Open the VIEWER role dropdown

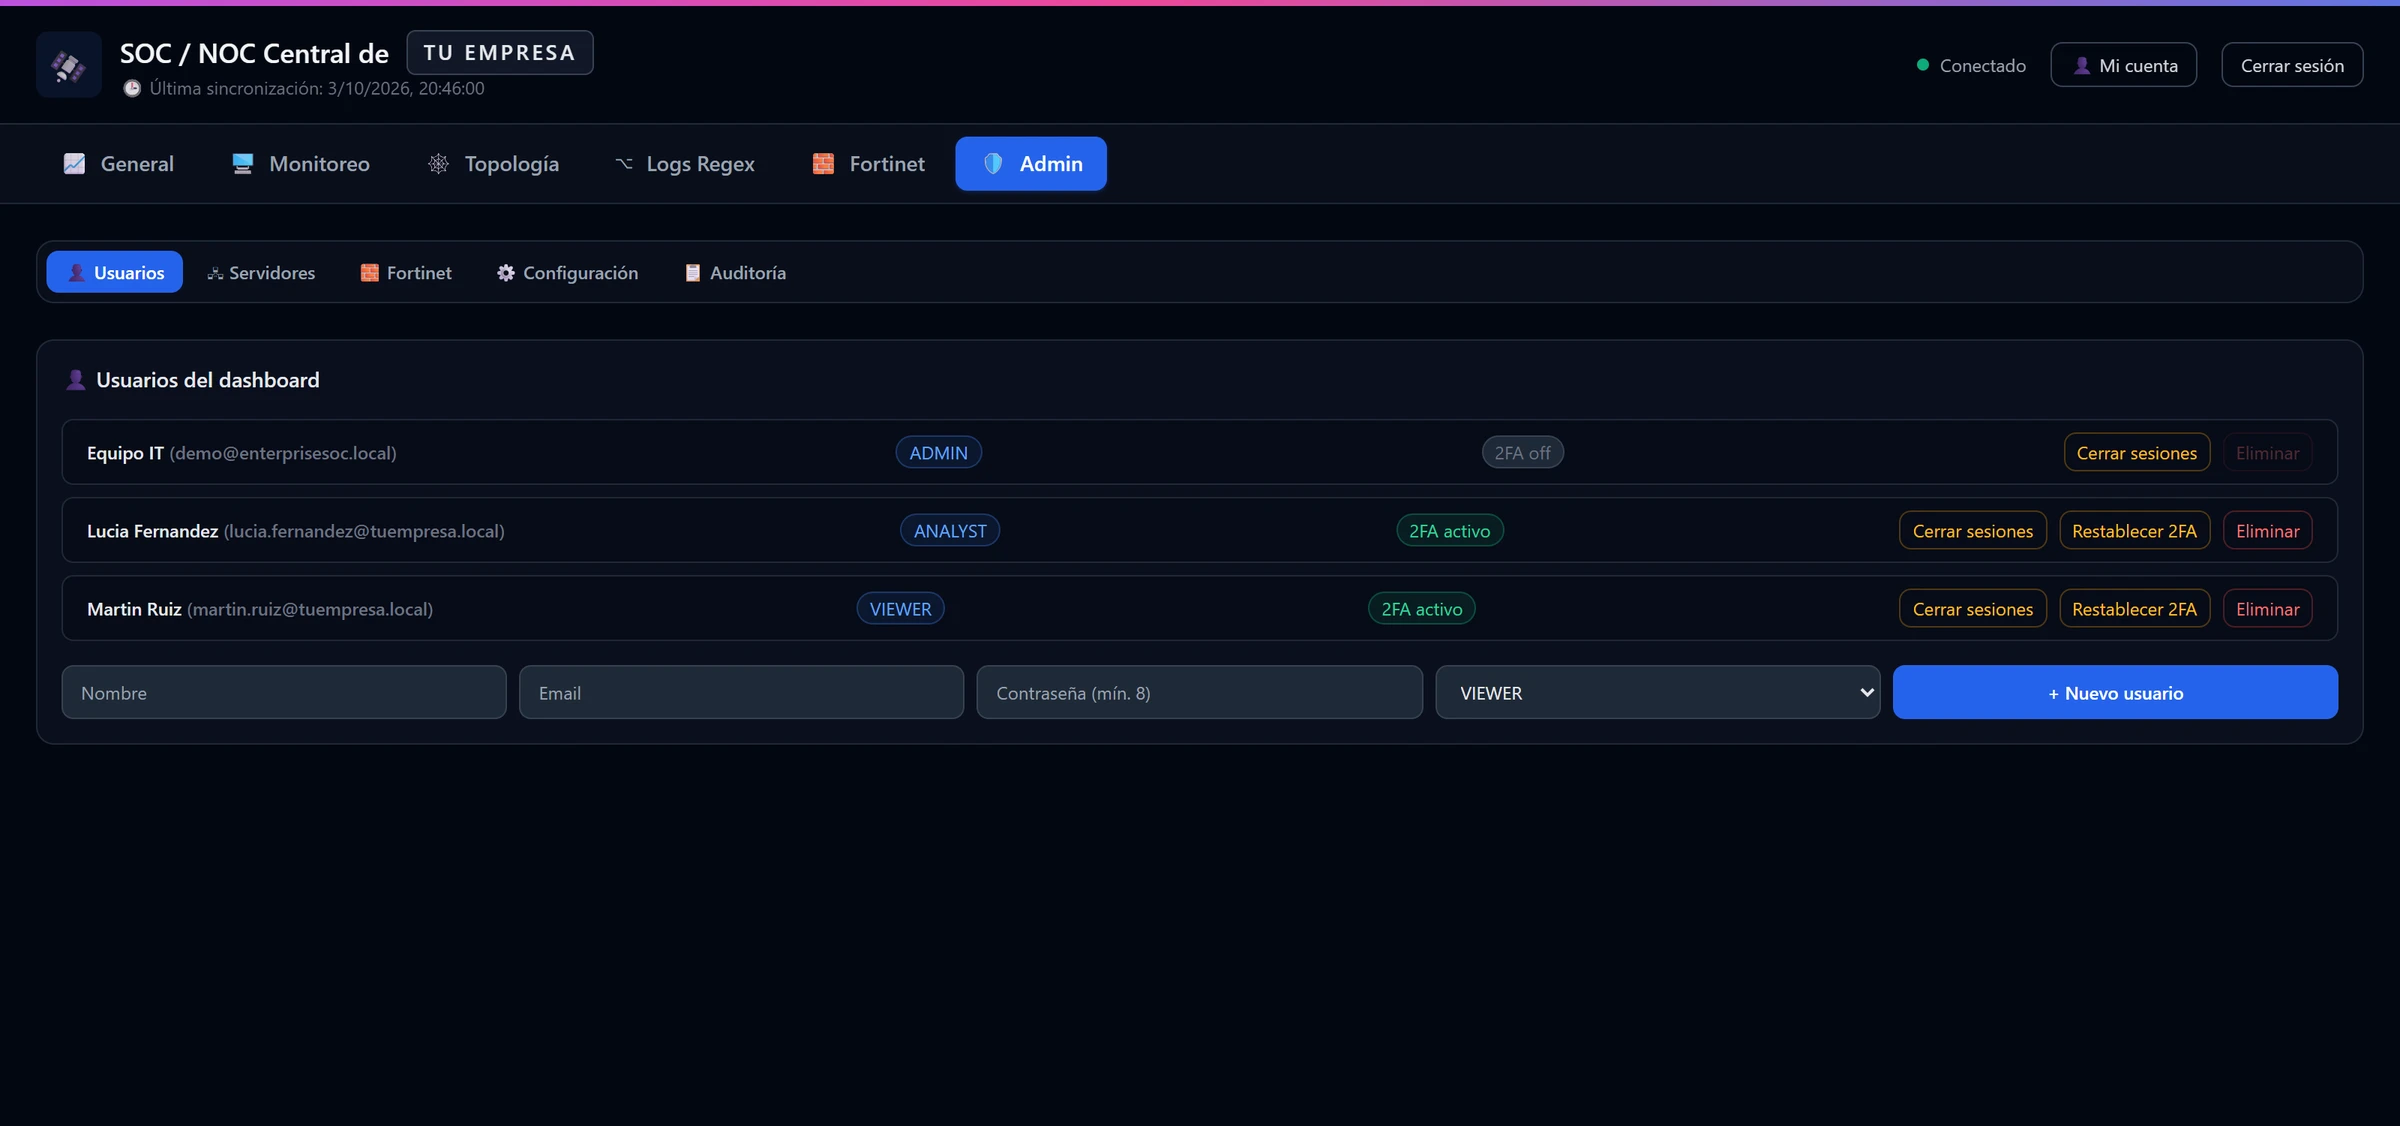pos(1657,692)
